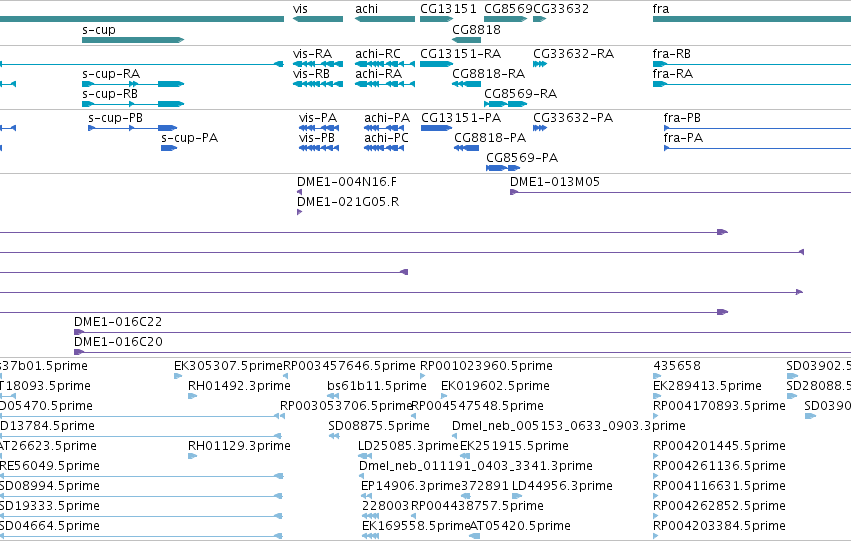Click the CG8818 gene label
The image size is (851, 541).
(477, 29)
